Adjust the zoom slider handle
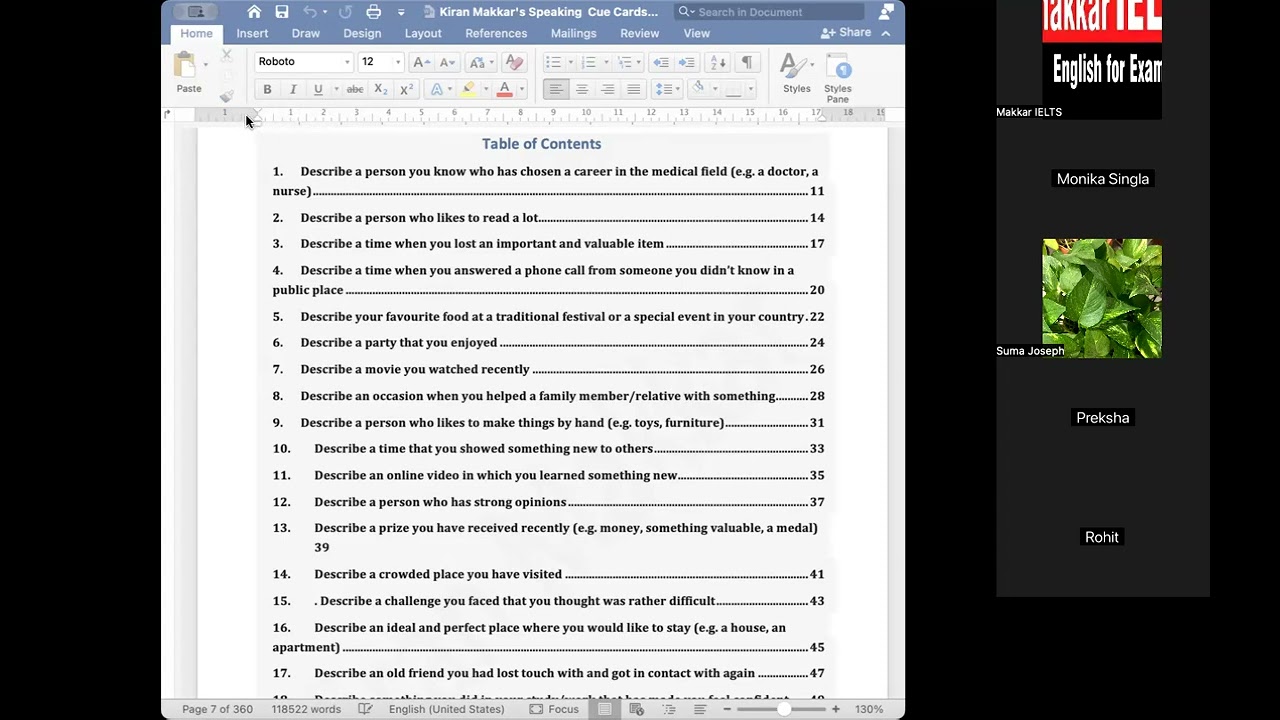The height and width of the screenshot is (720, 1280). pyautogui.click(x=784, y=709)
